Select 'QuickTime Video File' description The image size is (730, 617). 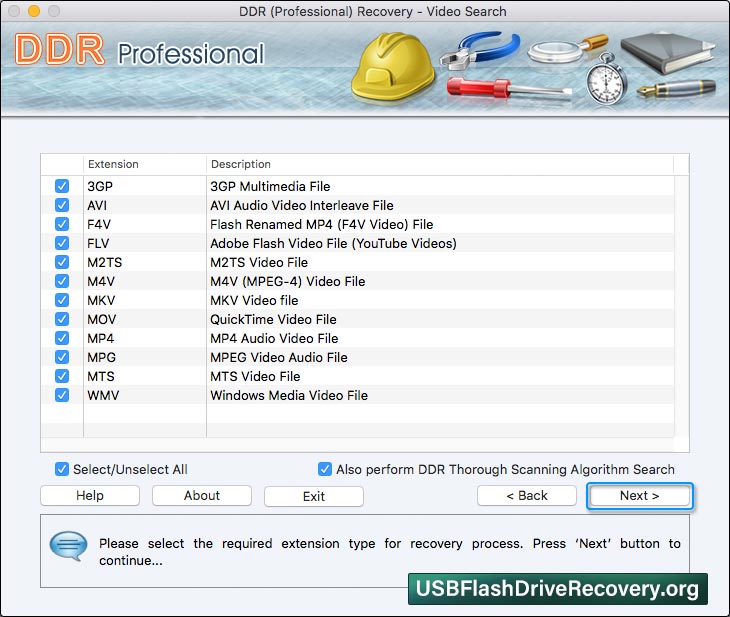pos(273,319)
